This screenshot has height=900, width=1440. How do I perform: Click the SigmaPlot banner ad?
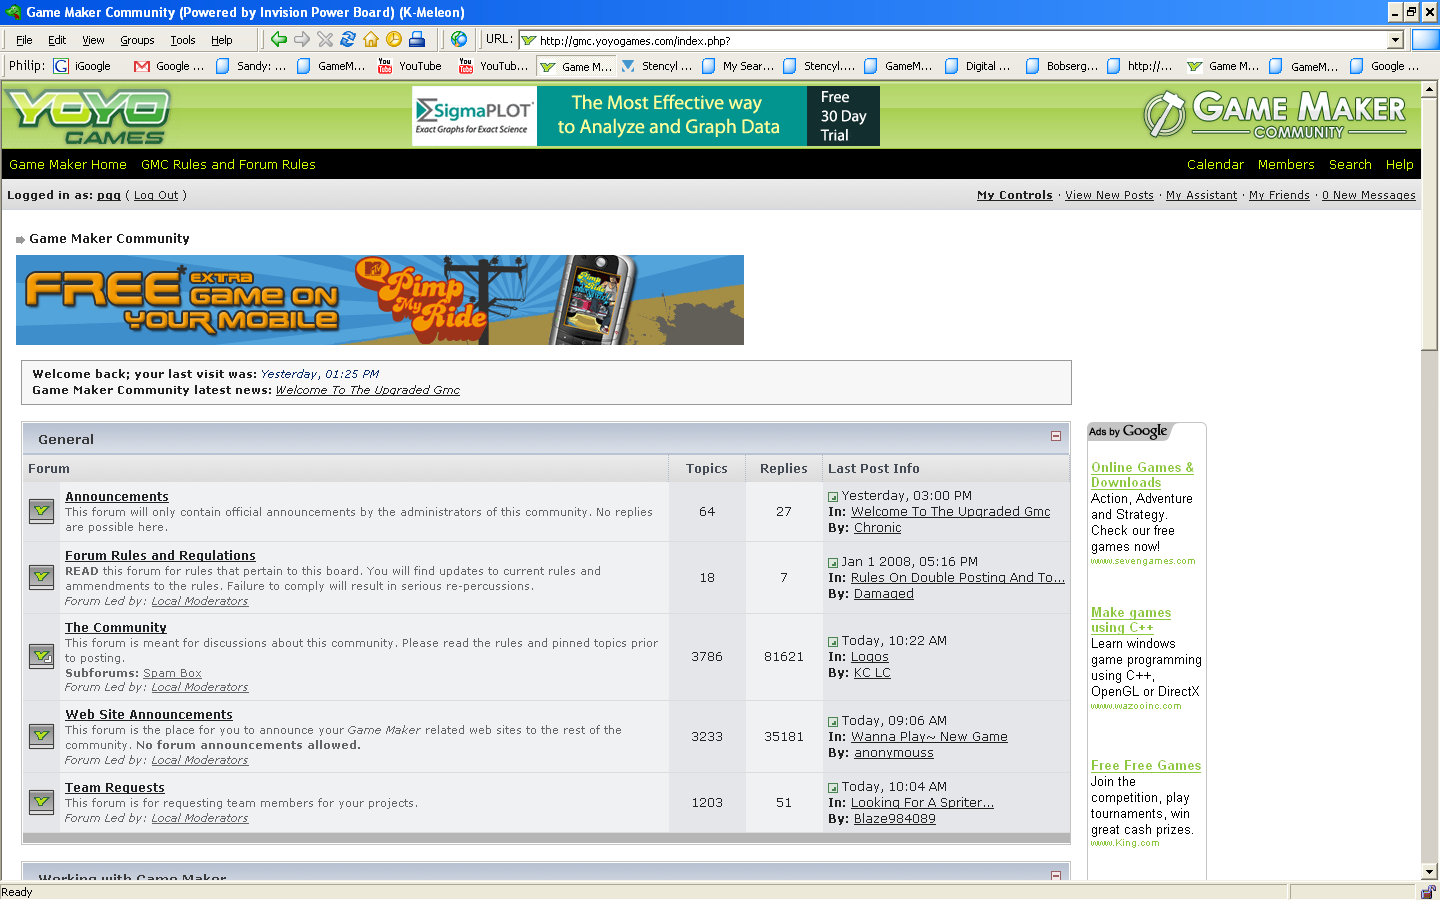pyautogui.click(x=646, y=116)
